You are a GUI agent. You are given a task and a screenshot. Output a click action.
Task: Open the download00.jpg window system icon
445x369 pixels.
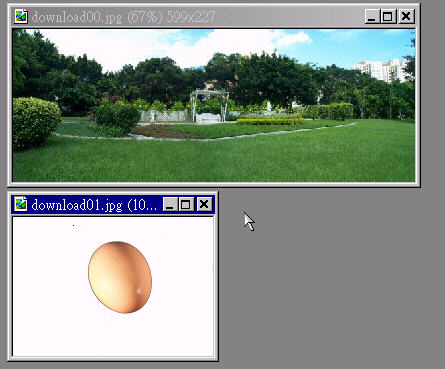pos(21,16)
